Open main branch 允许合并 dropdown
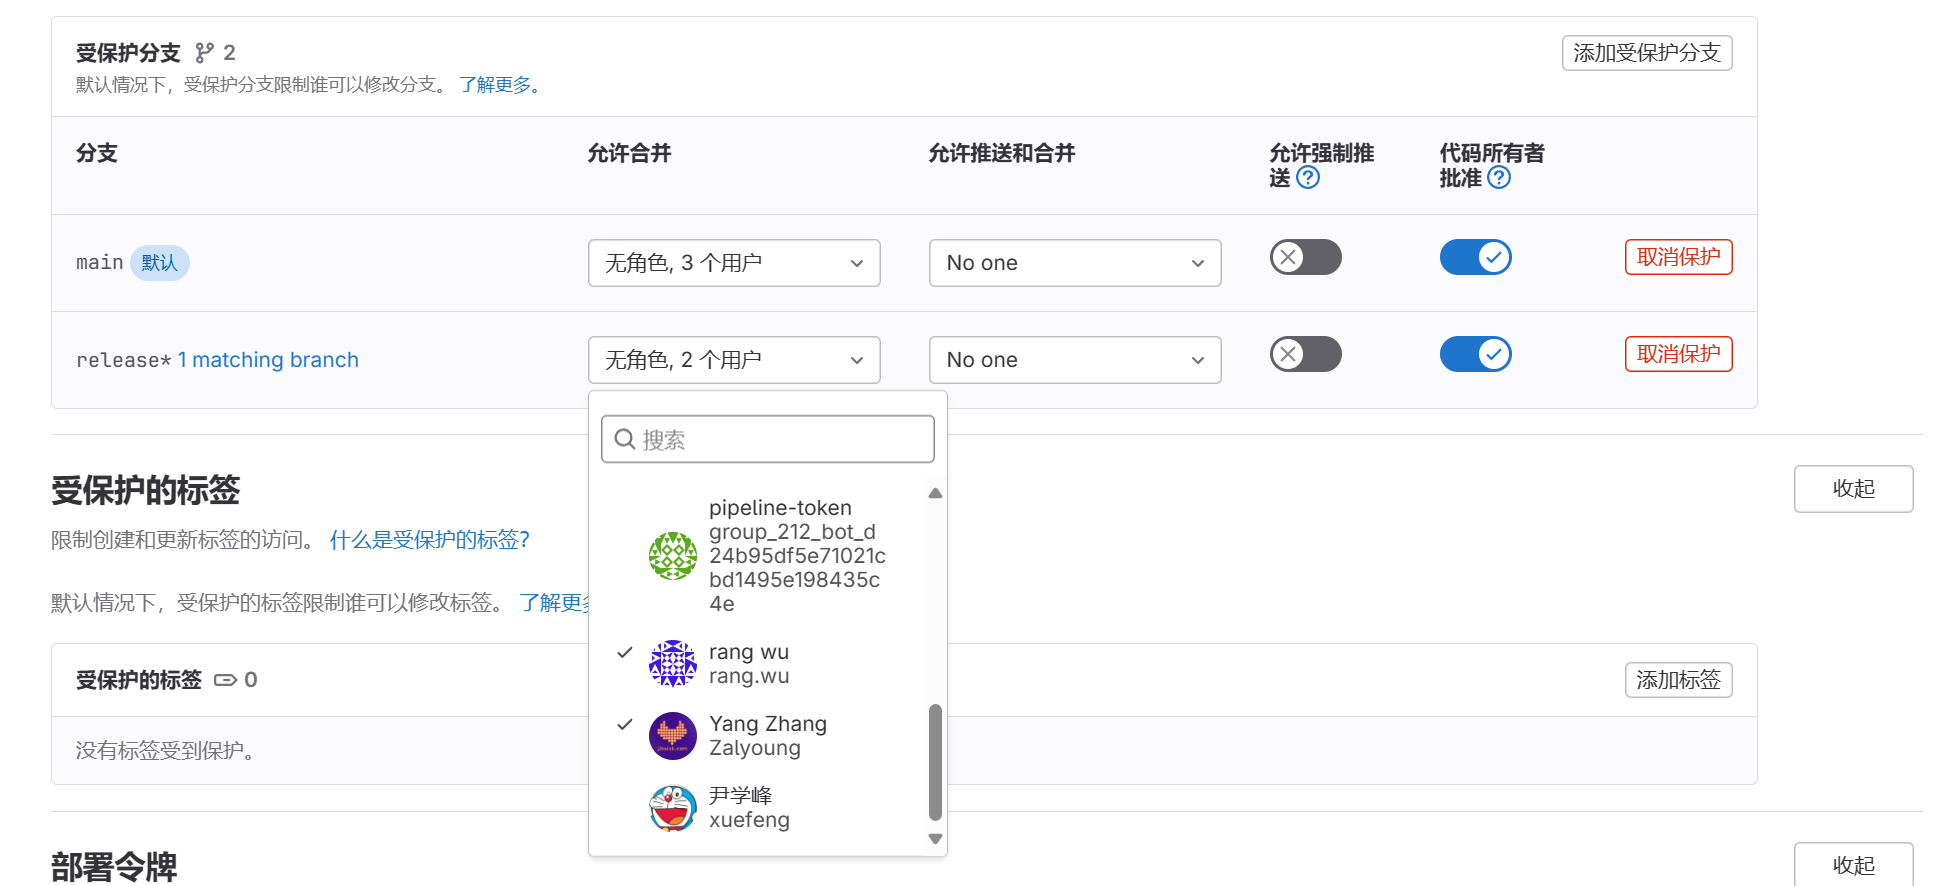Viewport: 1937px width, 886px height. pos(733,263)
